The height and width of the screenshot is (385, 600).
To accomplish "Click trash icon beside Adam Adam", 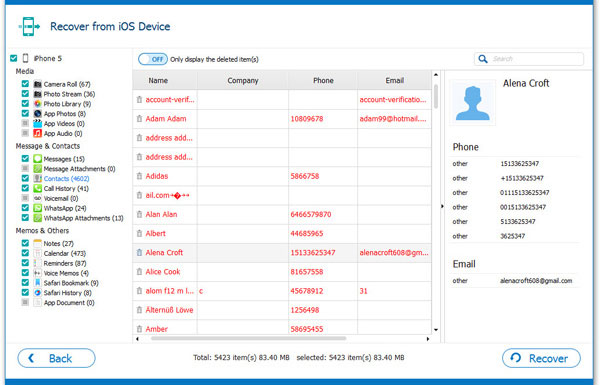I will (139, 119).
